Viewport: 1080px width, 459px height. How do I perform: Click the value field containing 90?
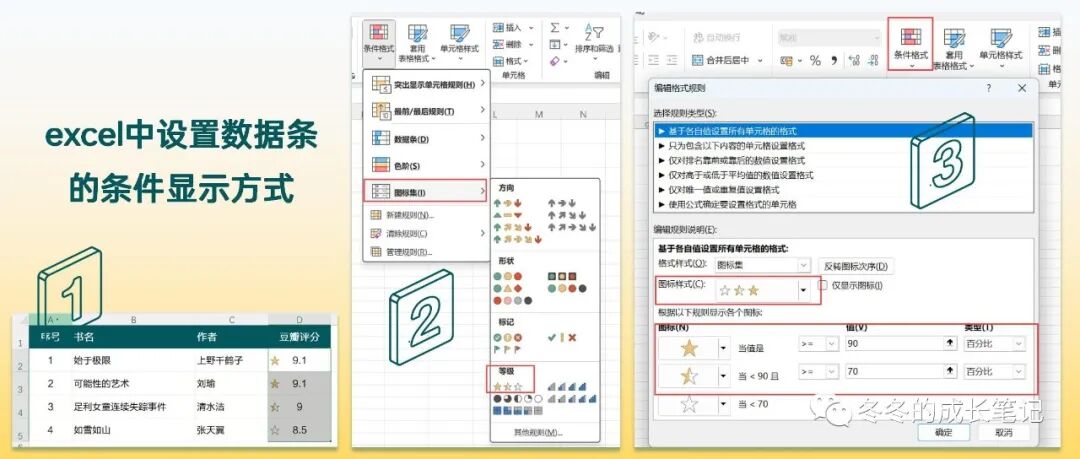coord(895,343)
